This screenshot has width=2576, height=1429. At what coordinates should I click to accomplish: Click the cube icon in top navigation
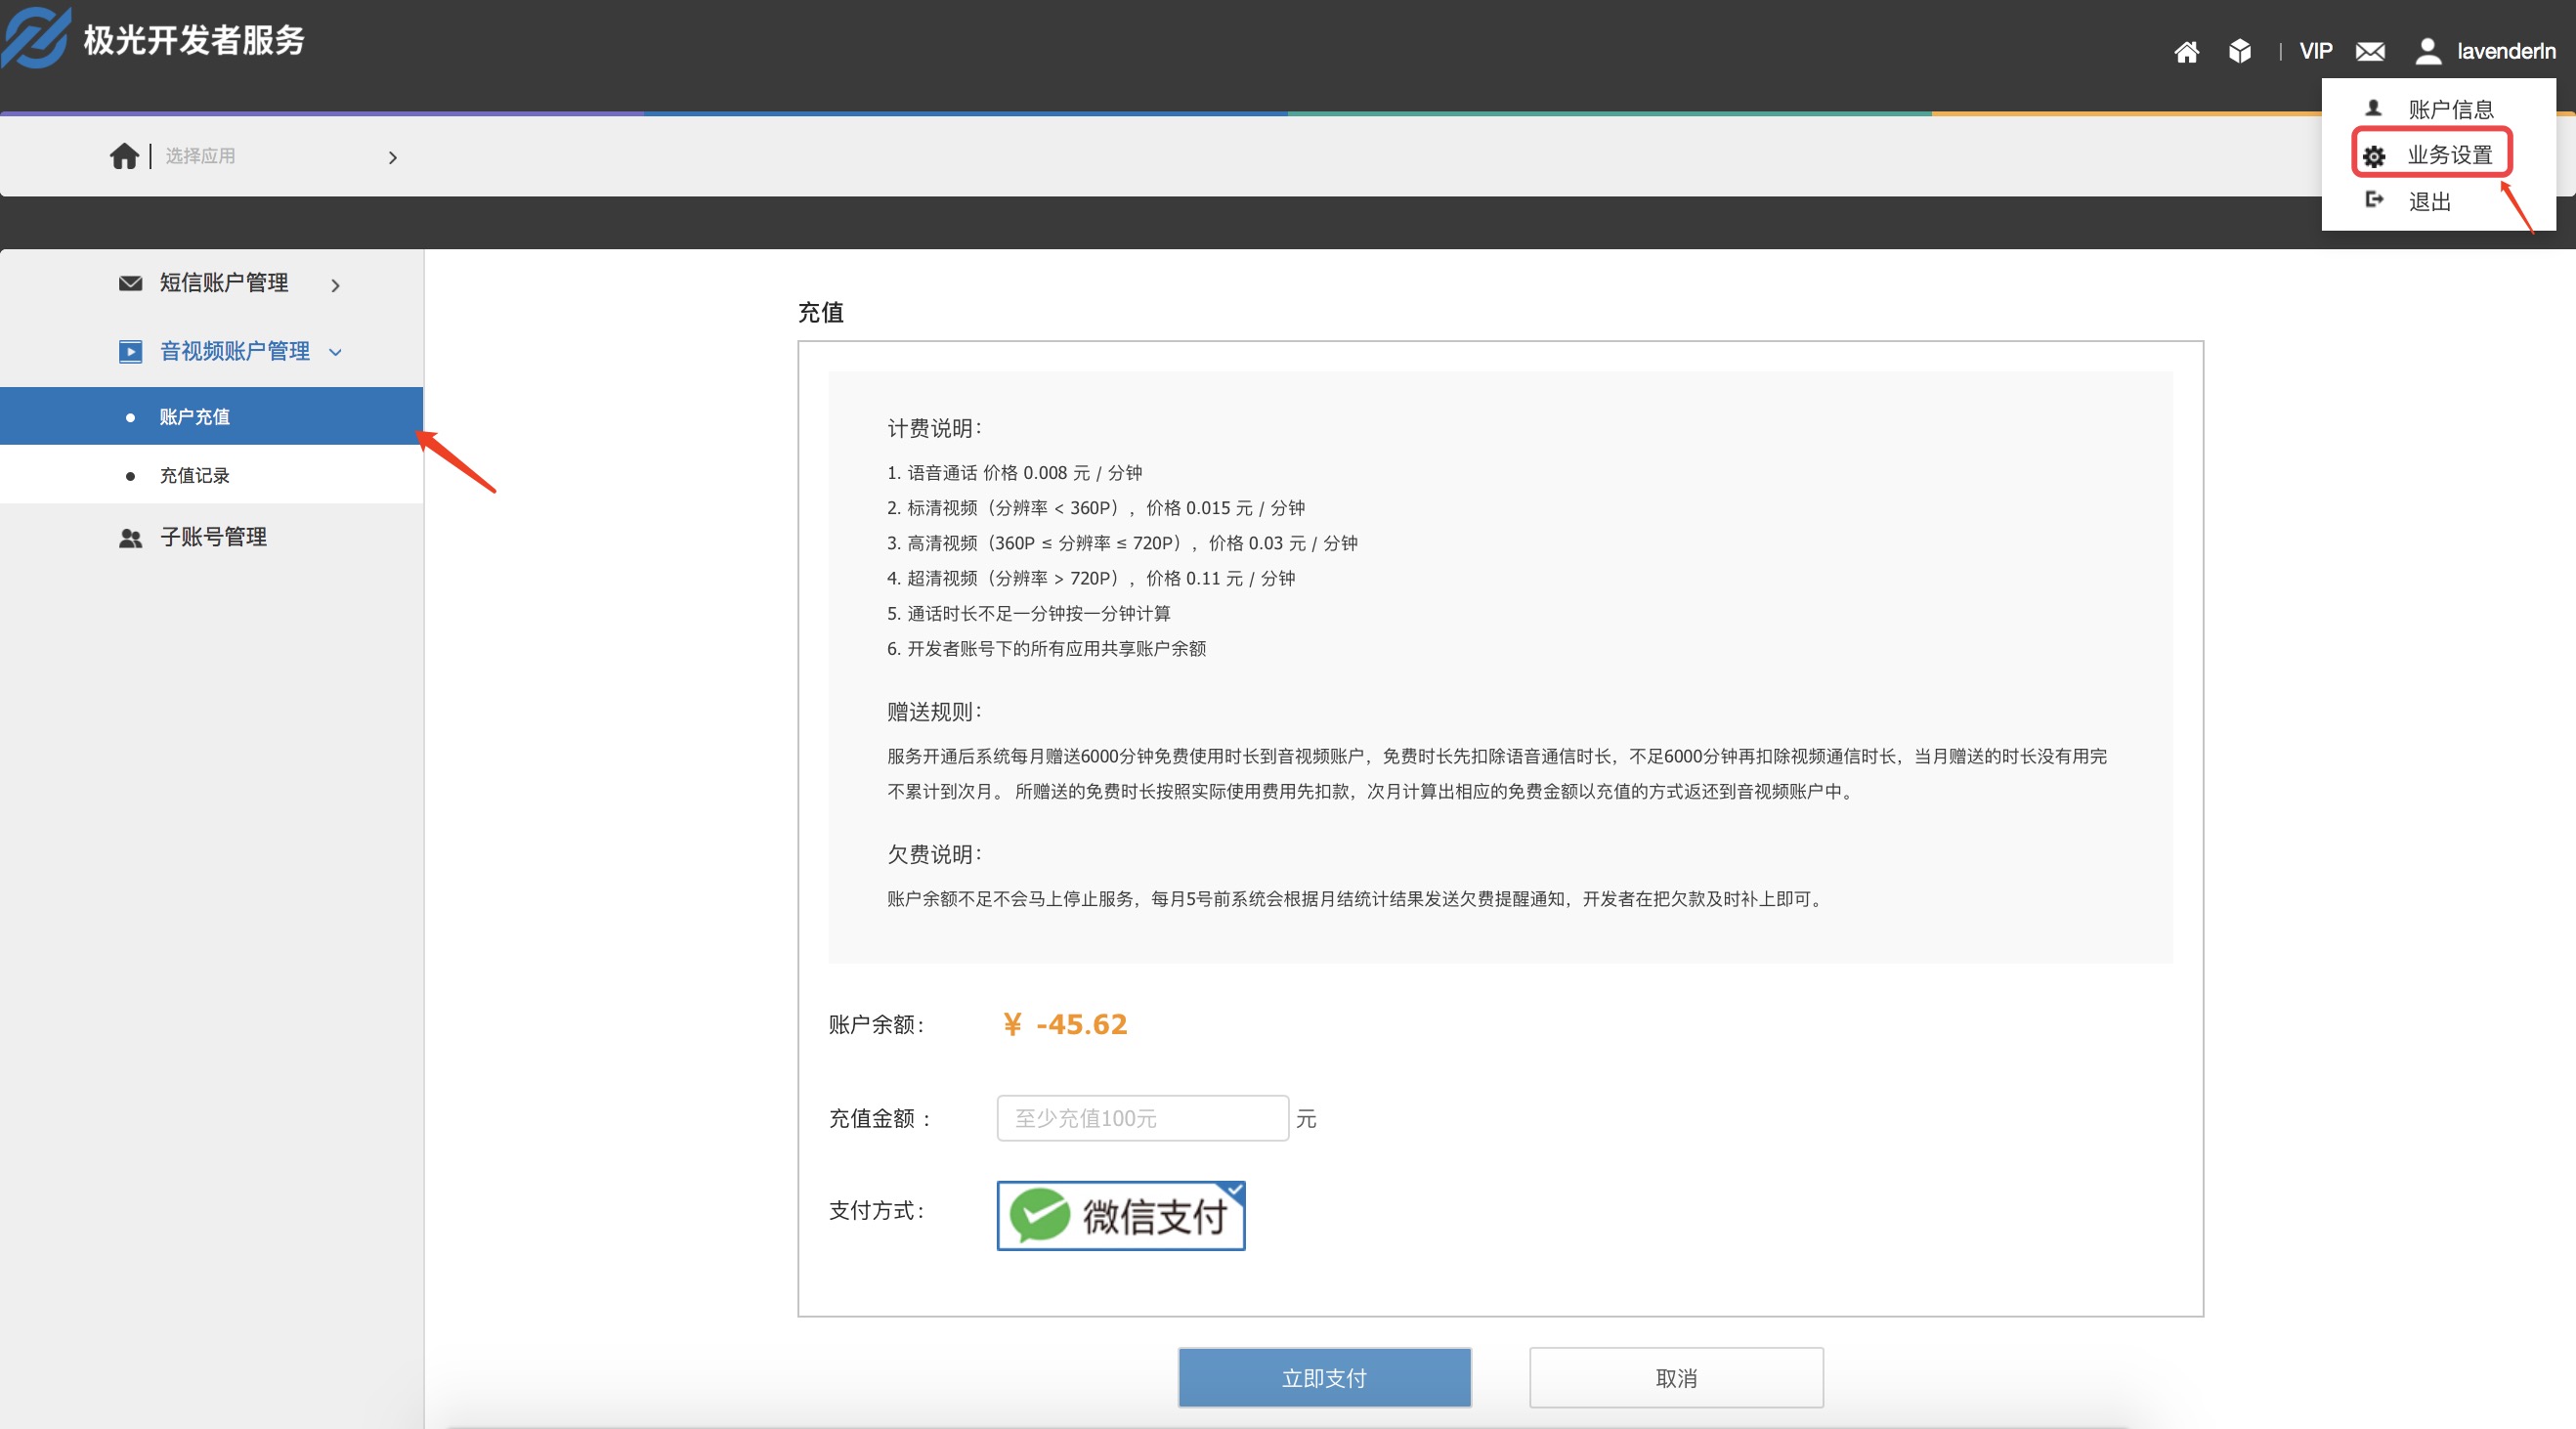[2240, 51]
